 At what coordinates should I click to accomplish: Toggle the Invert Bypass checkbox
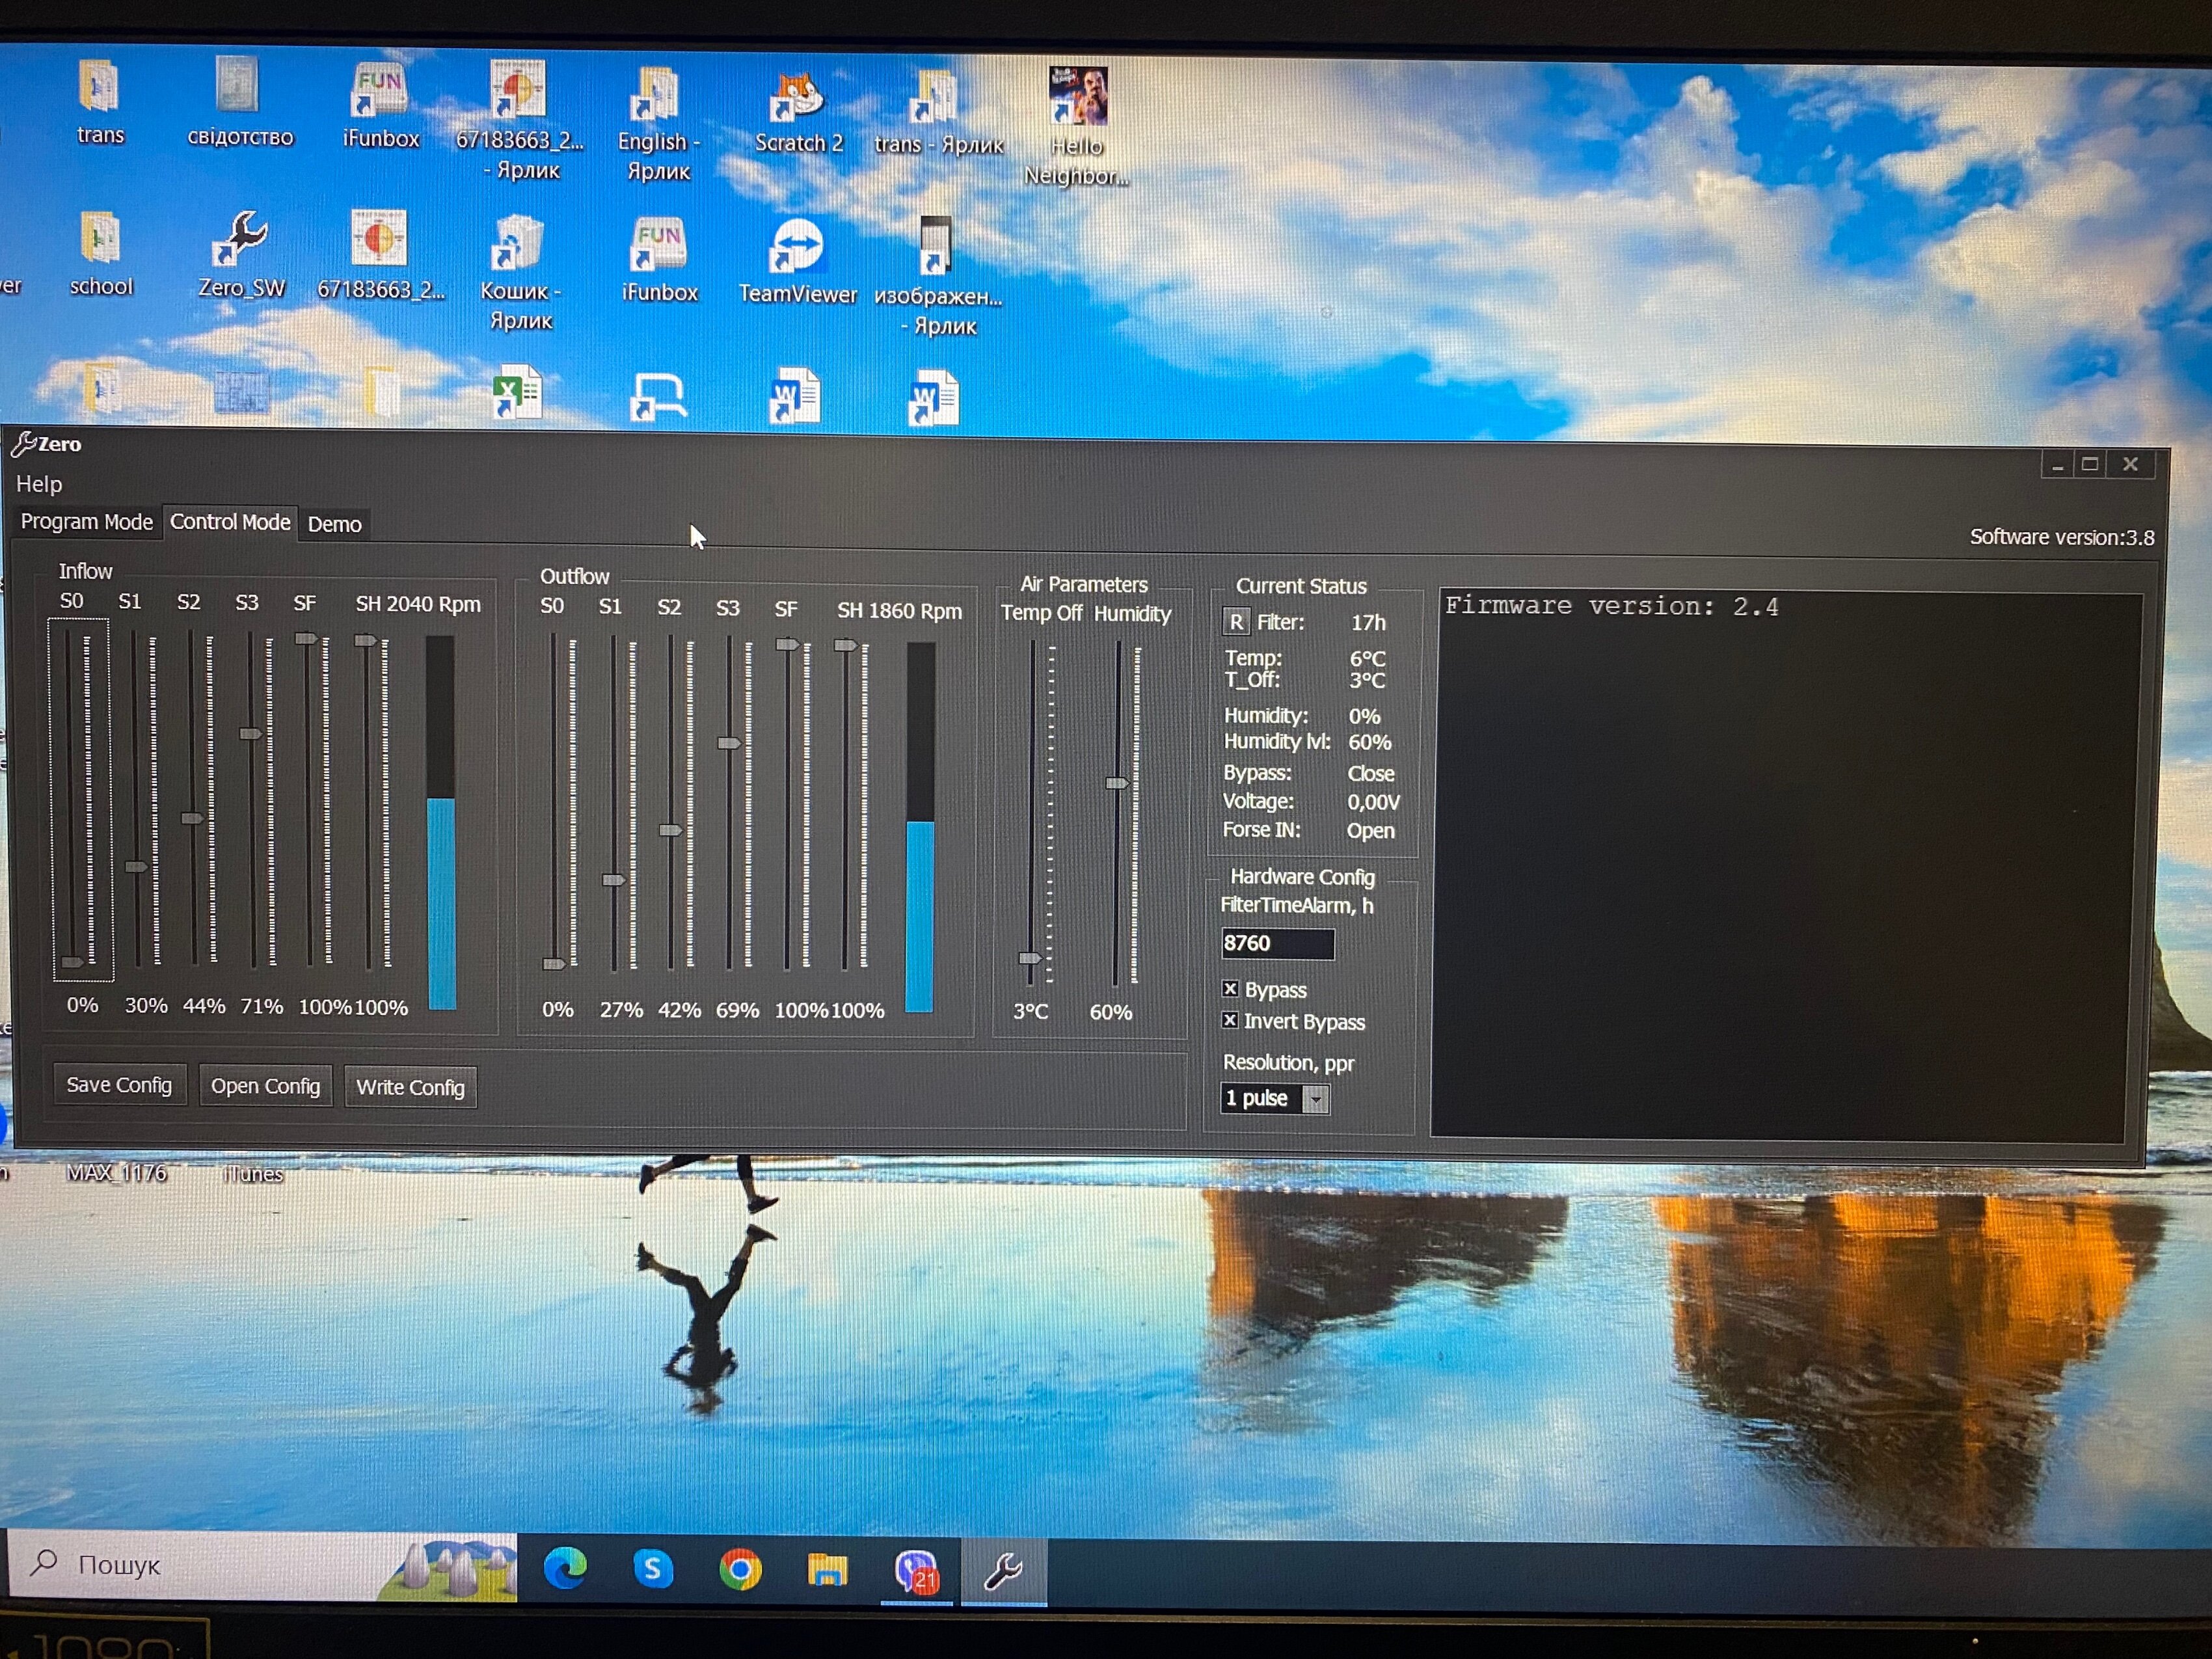point(1230,1021)
